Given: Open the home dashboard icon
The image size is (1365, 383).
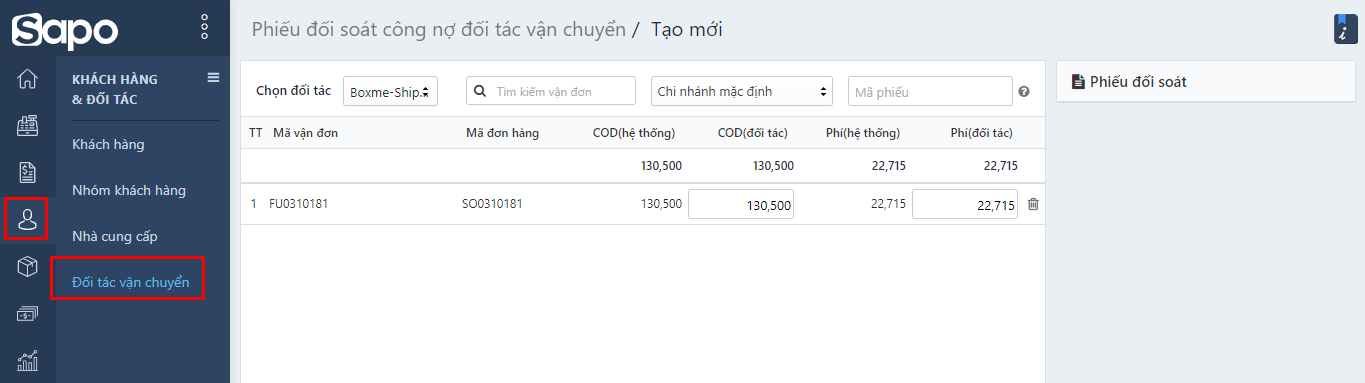Looking at the screenshot, I should coord(28,78).
